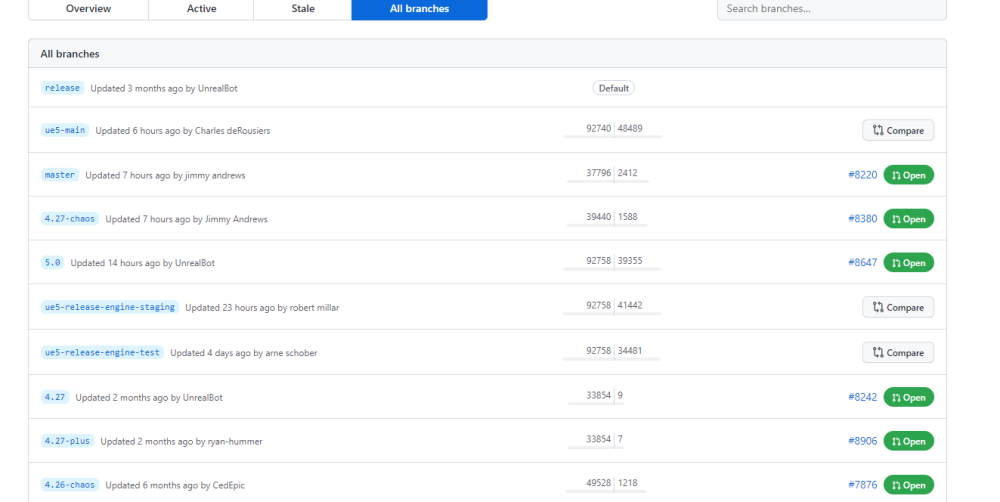Select the All branches tab
Image resolution: width=1000 pixels, height=502 pixels.
[419, 9]
